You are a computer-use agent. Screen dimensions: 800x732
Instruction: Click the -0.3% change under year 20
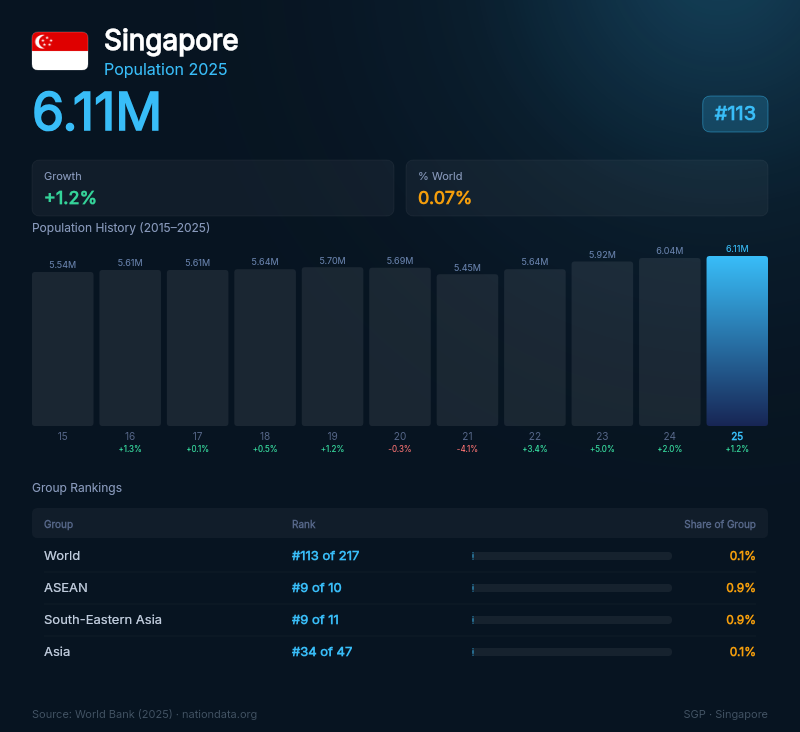(400, 449)
